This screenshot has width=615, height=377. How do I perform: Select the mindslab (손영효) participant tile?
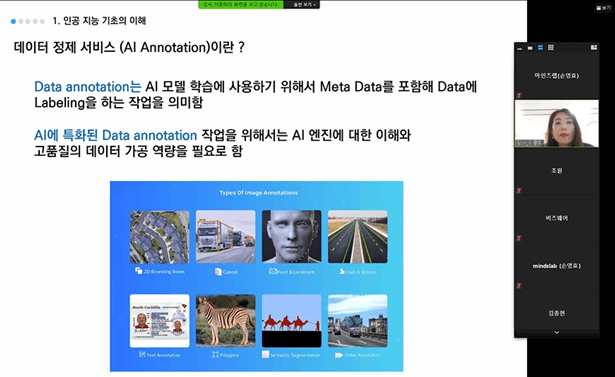(557, 266)
